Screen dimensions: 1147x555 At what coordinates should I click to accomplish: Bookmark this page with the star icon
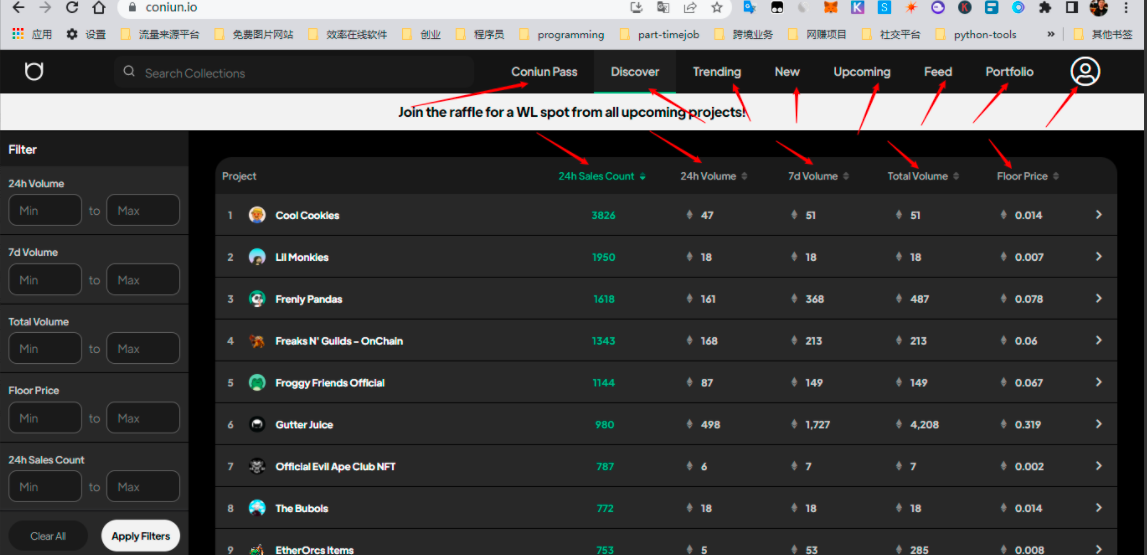click(716, 8)
